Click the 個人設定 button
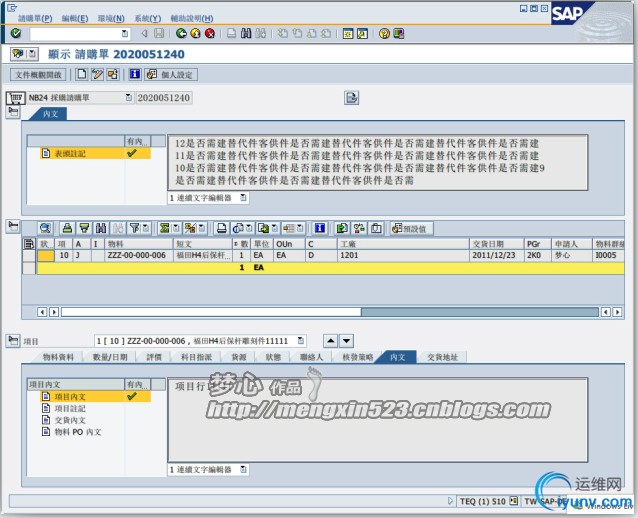The width and height of the screenshot is (638, 518). [x=171, y=74]
